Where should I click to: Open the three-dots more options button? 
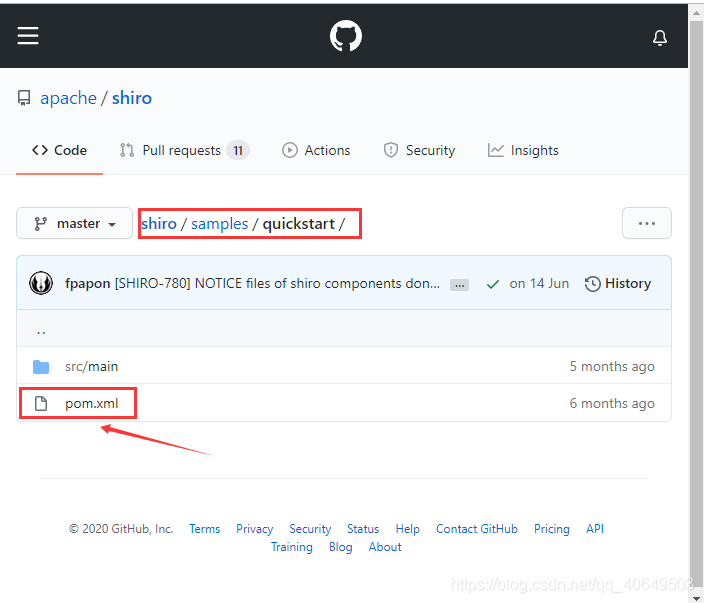click(x=647, y=223)
